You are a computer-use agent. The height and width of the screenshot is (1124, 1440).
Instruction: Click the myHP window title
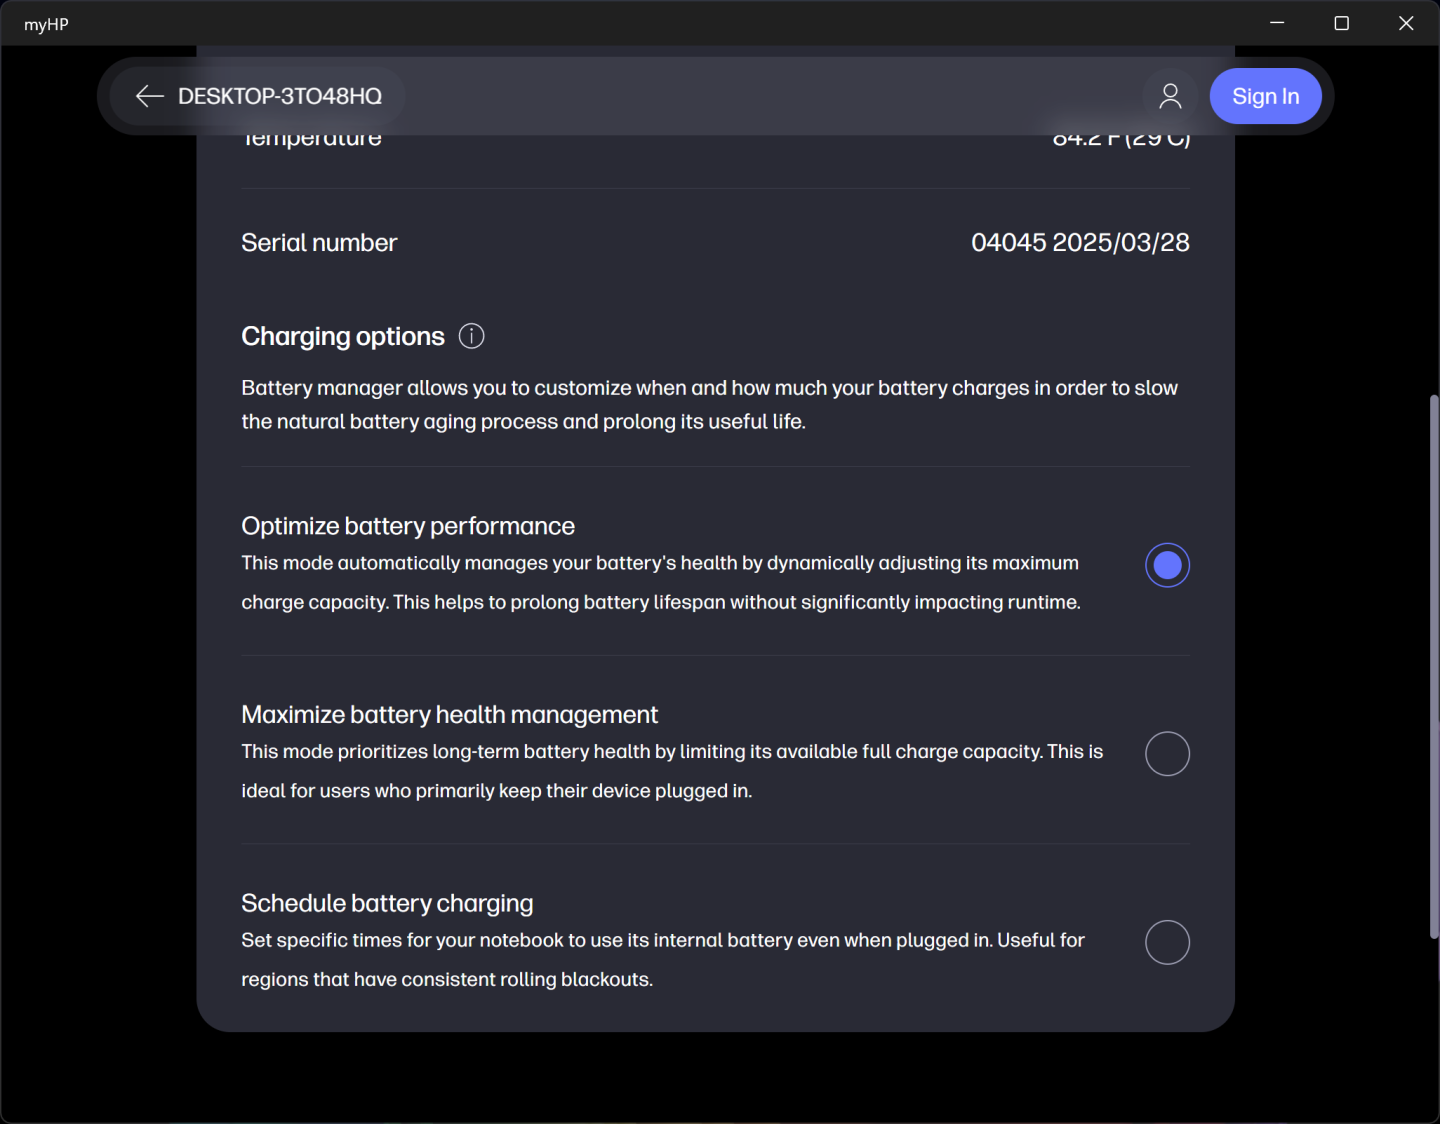[x=46, y=24]
